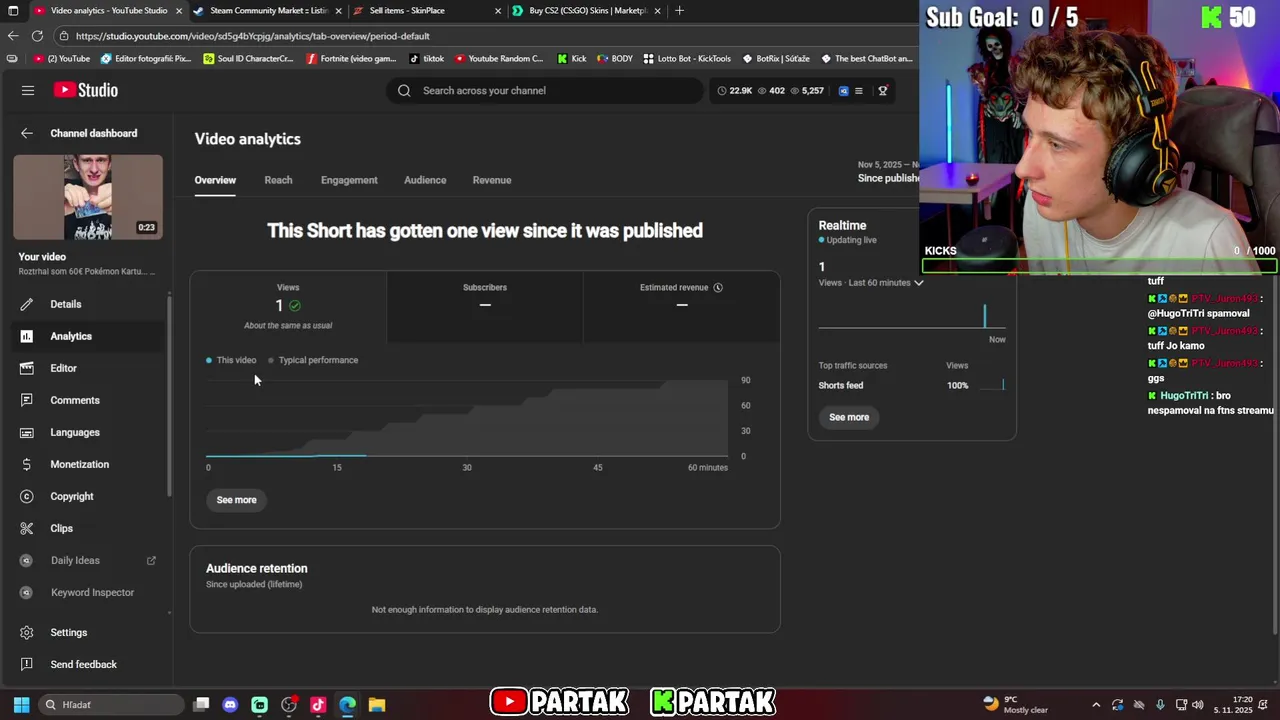This screenshot has width=1280, height=720.
Task: Open File Explorer from taskbar
Action: pos(376,705)
